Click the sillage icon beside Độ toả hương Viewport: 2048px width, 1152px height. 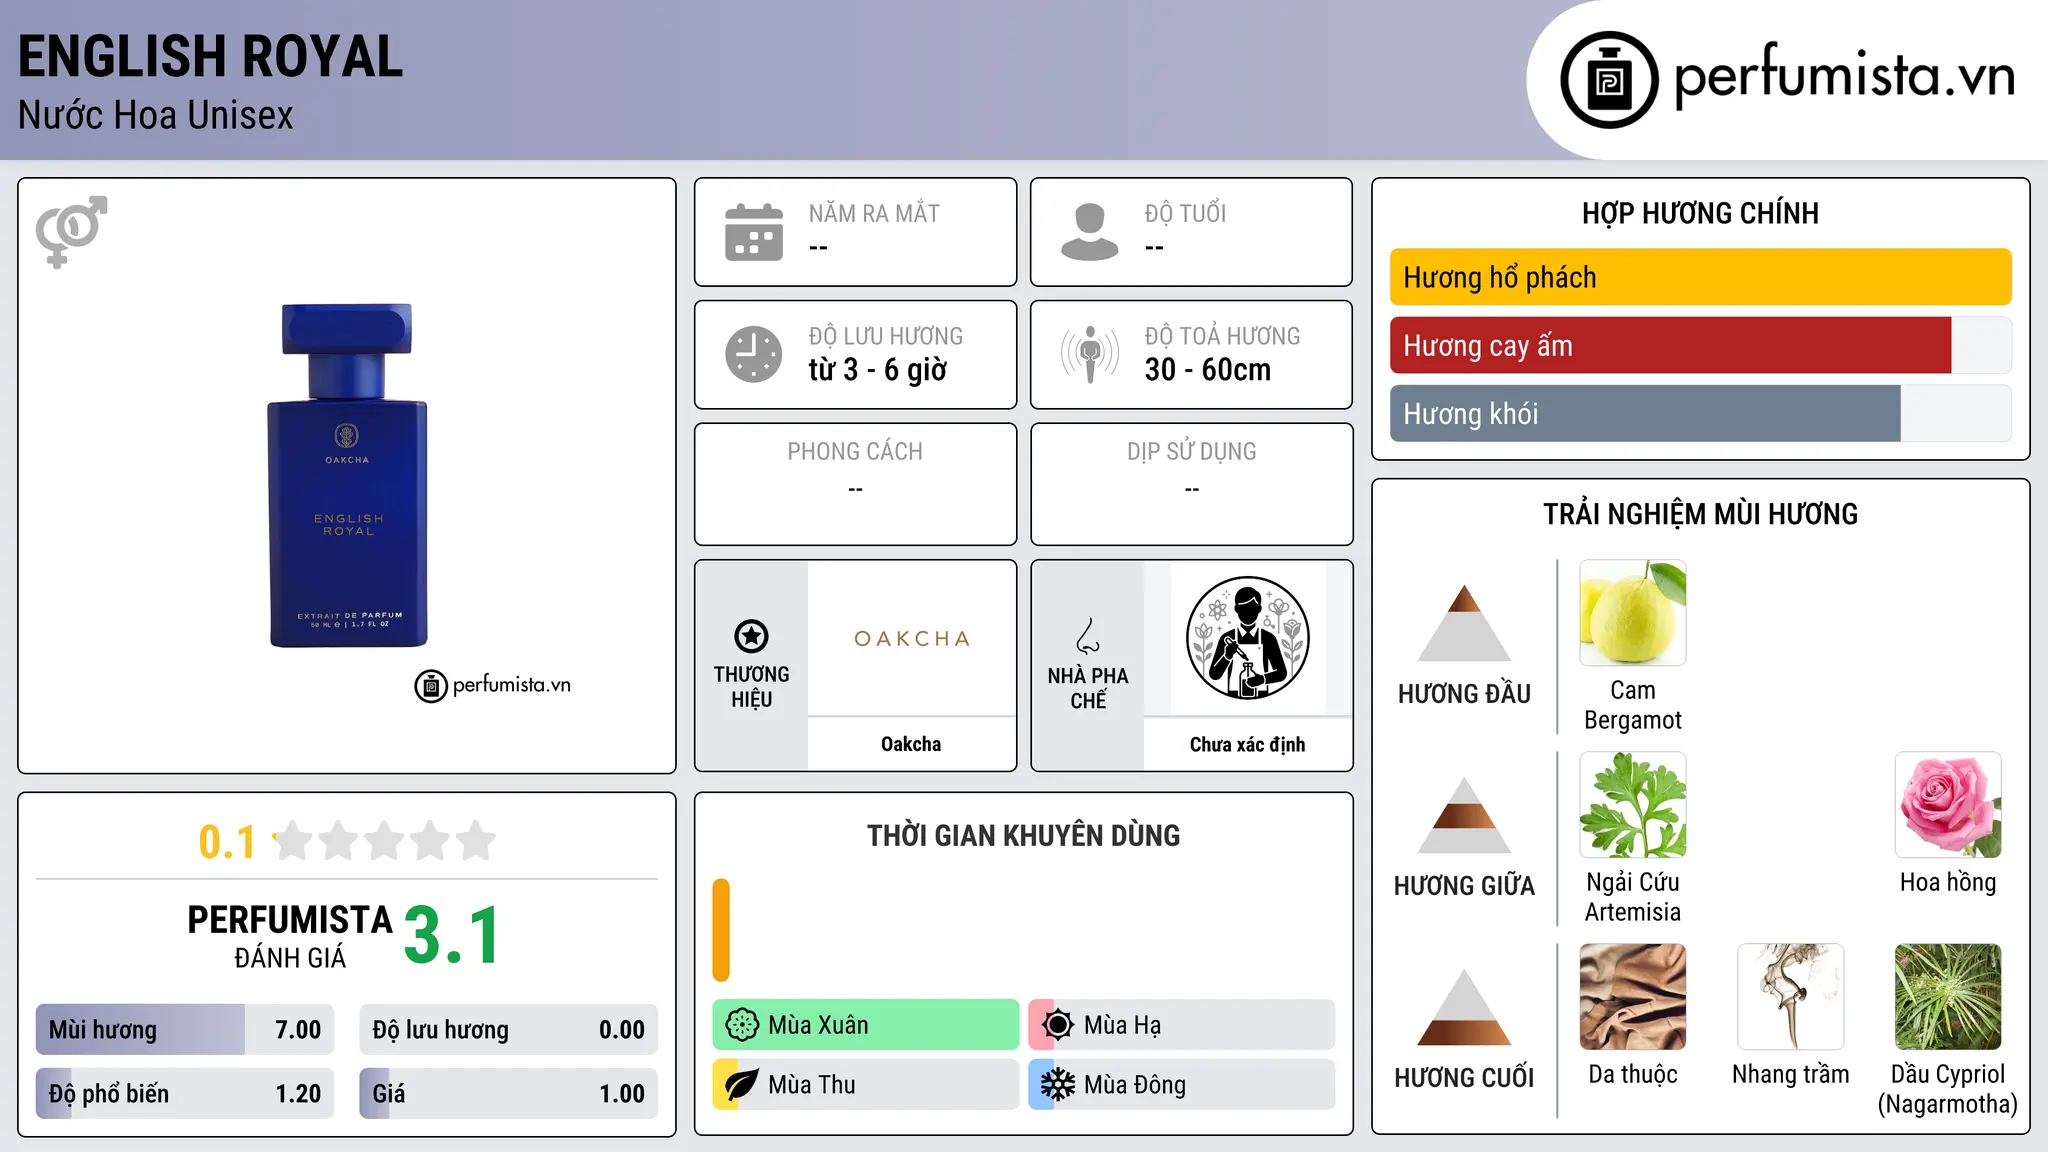coord(1090,354)
